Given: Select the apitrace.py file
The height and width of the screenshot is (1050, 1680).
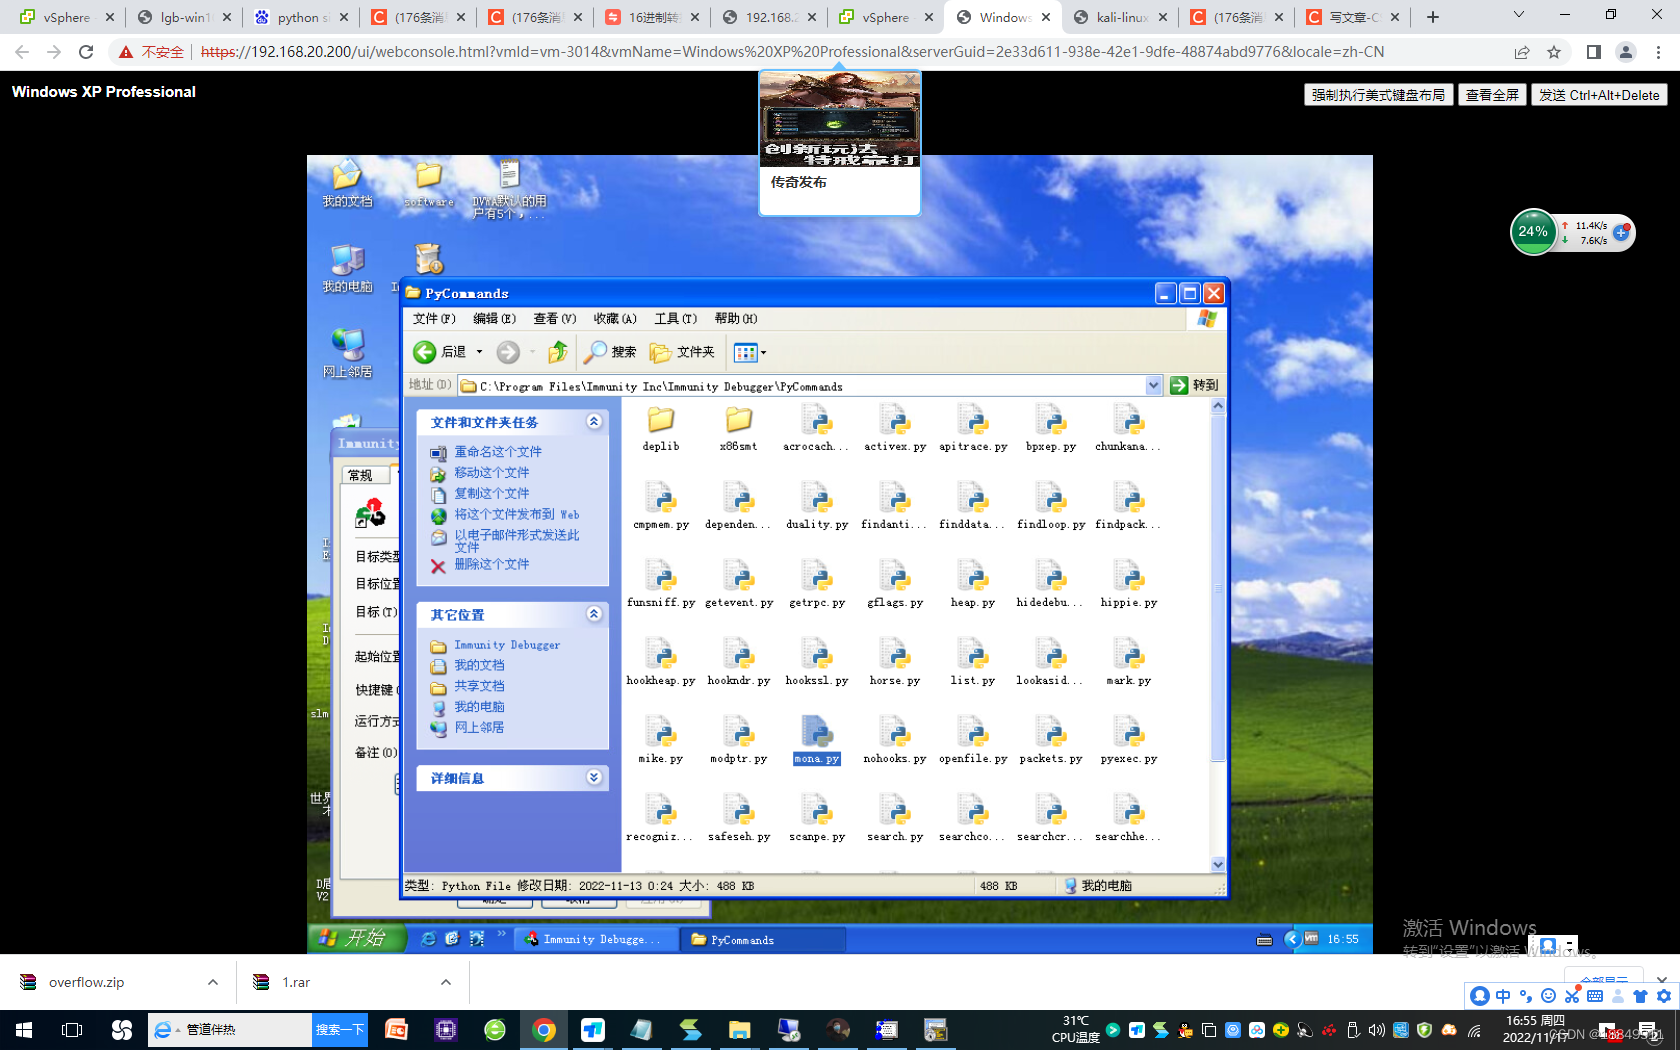Looking at the screenshot, I should click(973, 429).
